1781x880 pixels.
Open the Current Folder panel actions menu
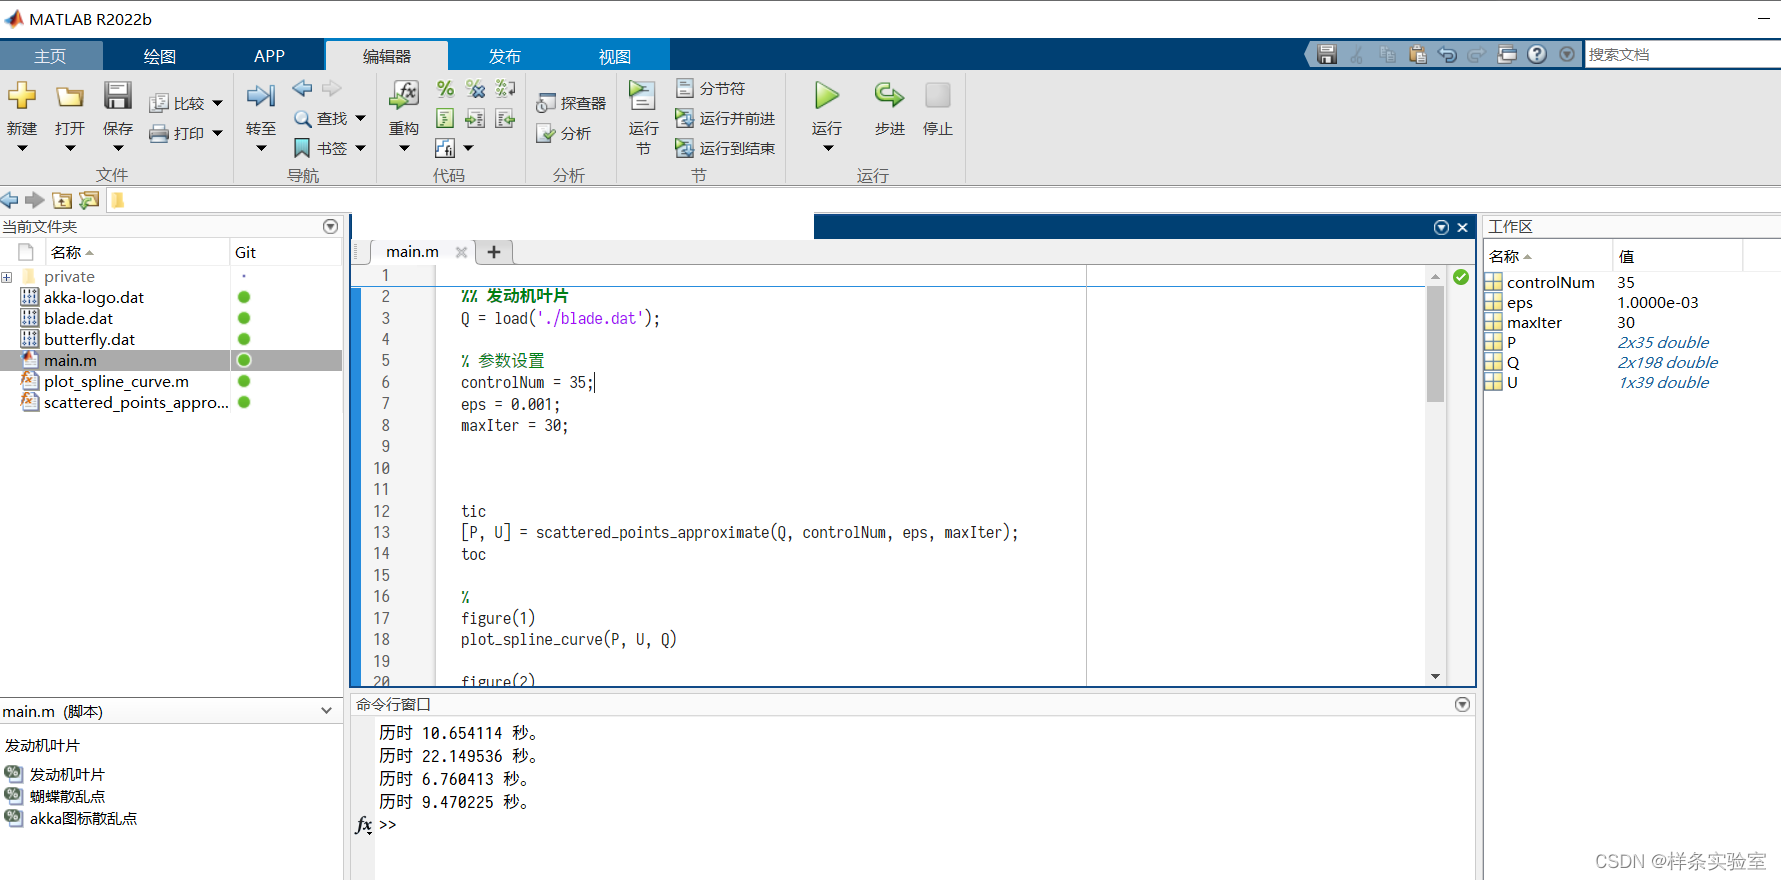click(330, 227)
